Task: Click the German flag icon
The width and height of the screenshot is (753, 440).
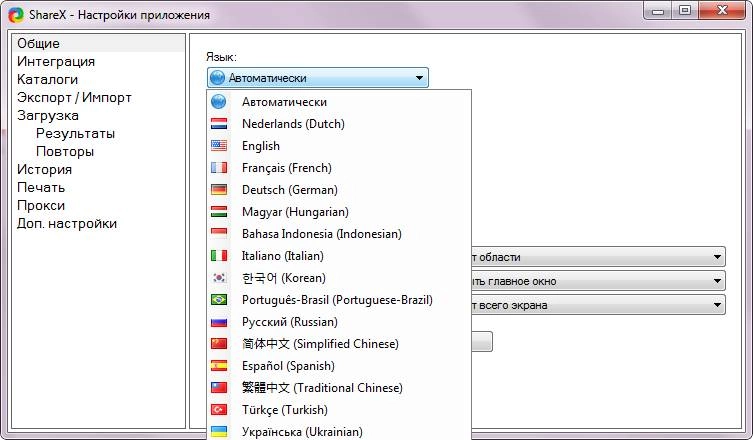Action: 219,190
